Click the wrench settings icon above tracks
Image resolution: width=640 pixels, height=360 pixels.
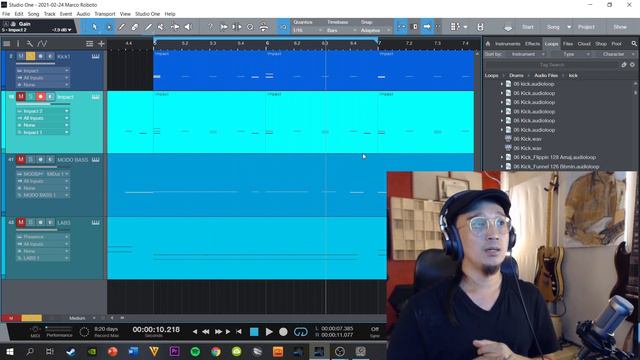[30, 44]
